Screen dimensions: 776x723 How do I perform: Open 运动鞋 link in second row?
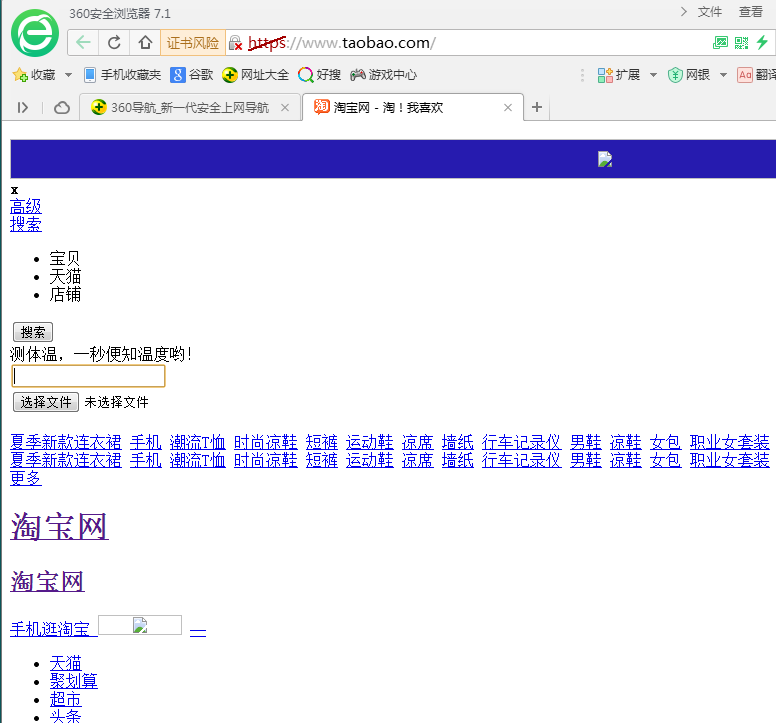coord(370,460)
